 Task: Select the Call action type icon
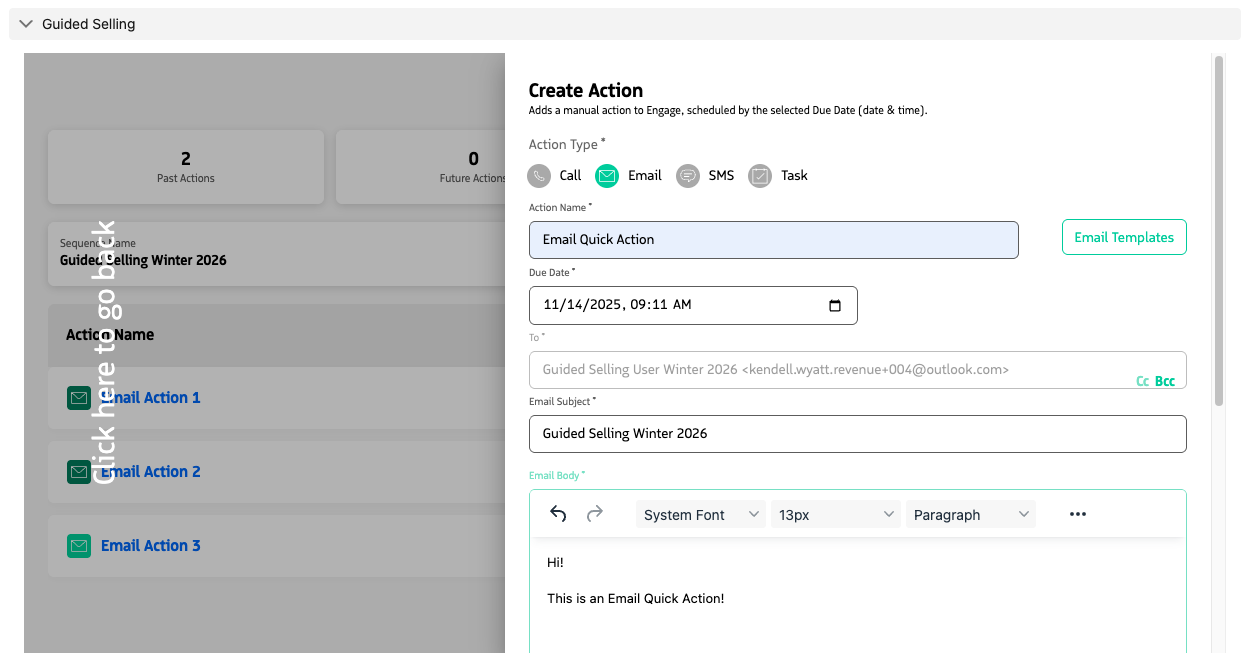[x=538, y=175]
